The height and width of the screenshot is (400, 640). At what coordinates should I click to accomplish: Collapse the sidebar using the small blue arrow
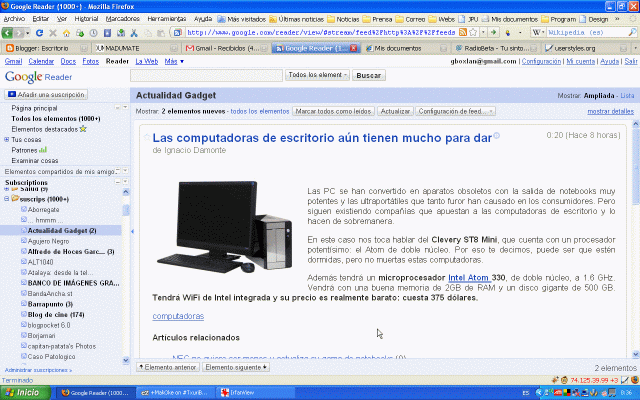[132, 231]
